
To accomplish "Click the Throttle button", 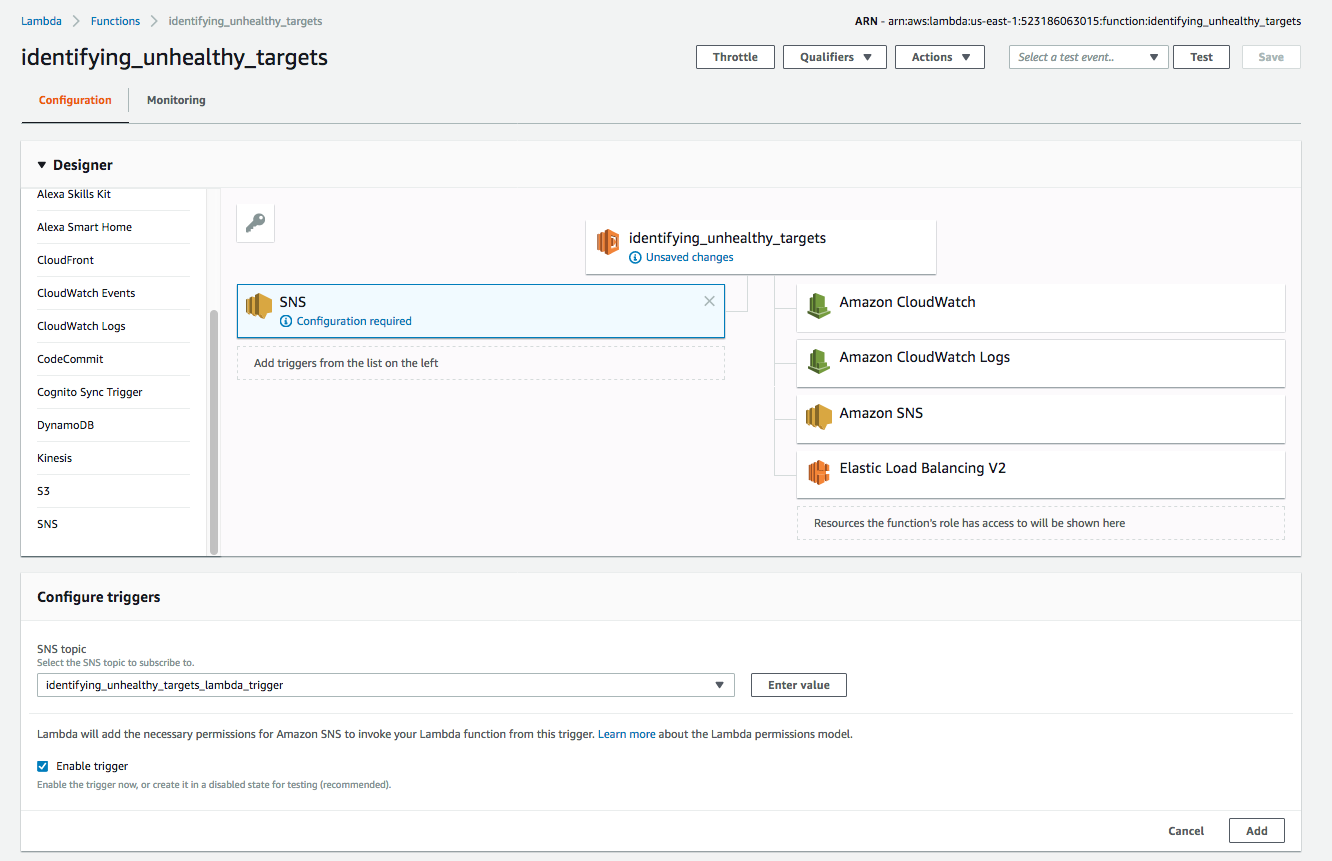I will 735,57.
